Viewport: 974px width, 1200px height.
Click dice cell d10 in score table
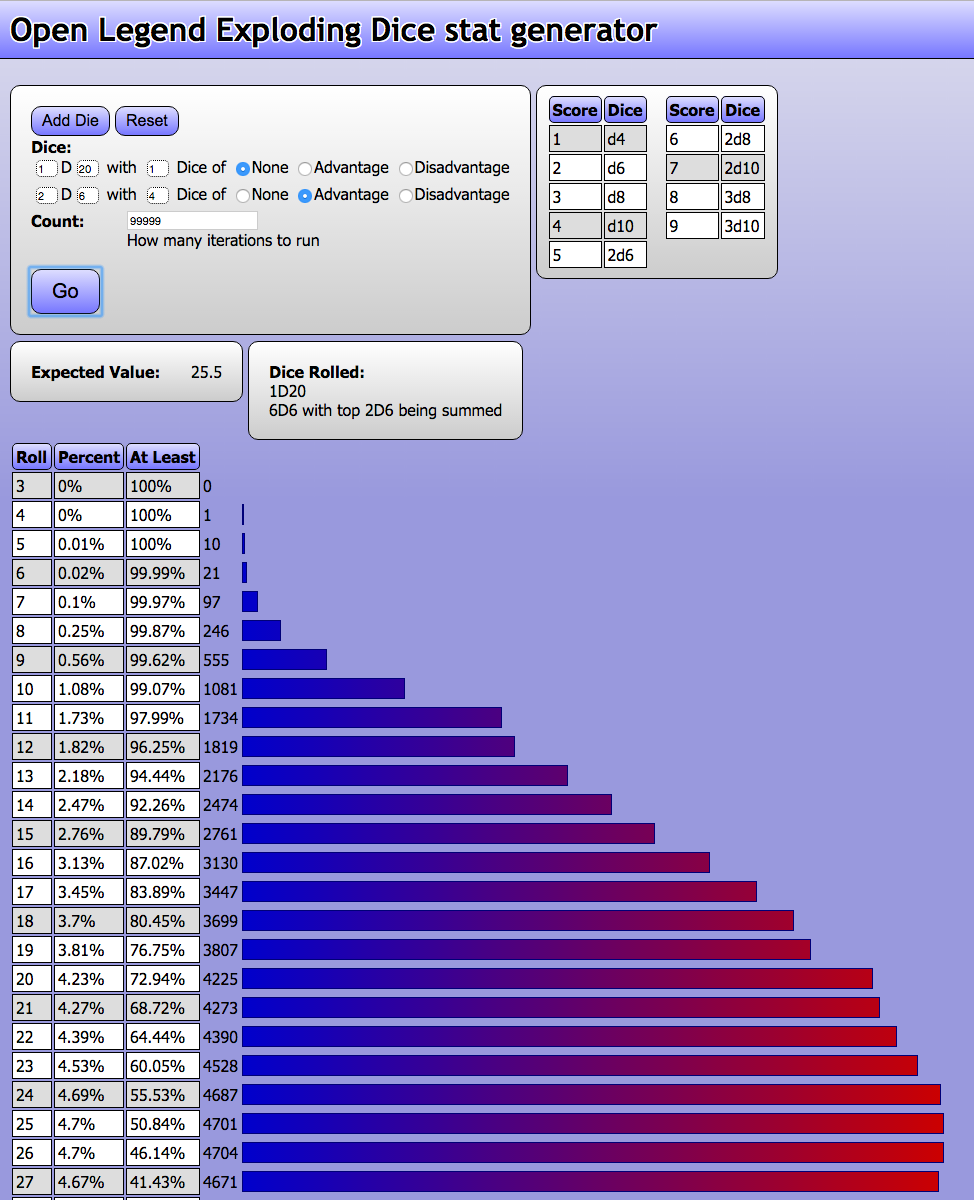pyautogui.click(x=626, y=225)
